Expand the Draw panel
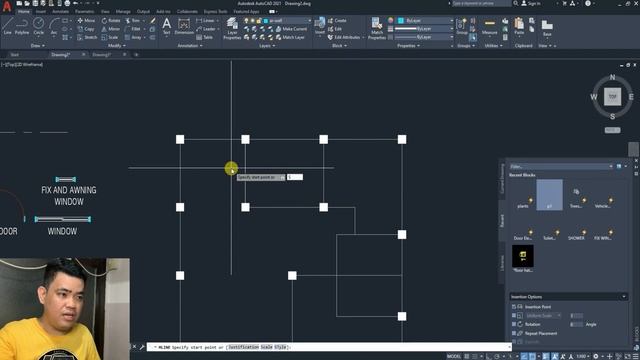 38,46
